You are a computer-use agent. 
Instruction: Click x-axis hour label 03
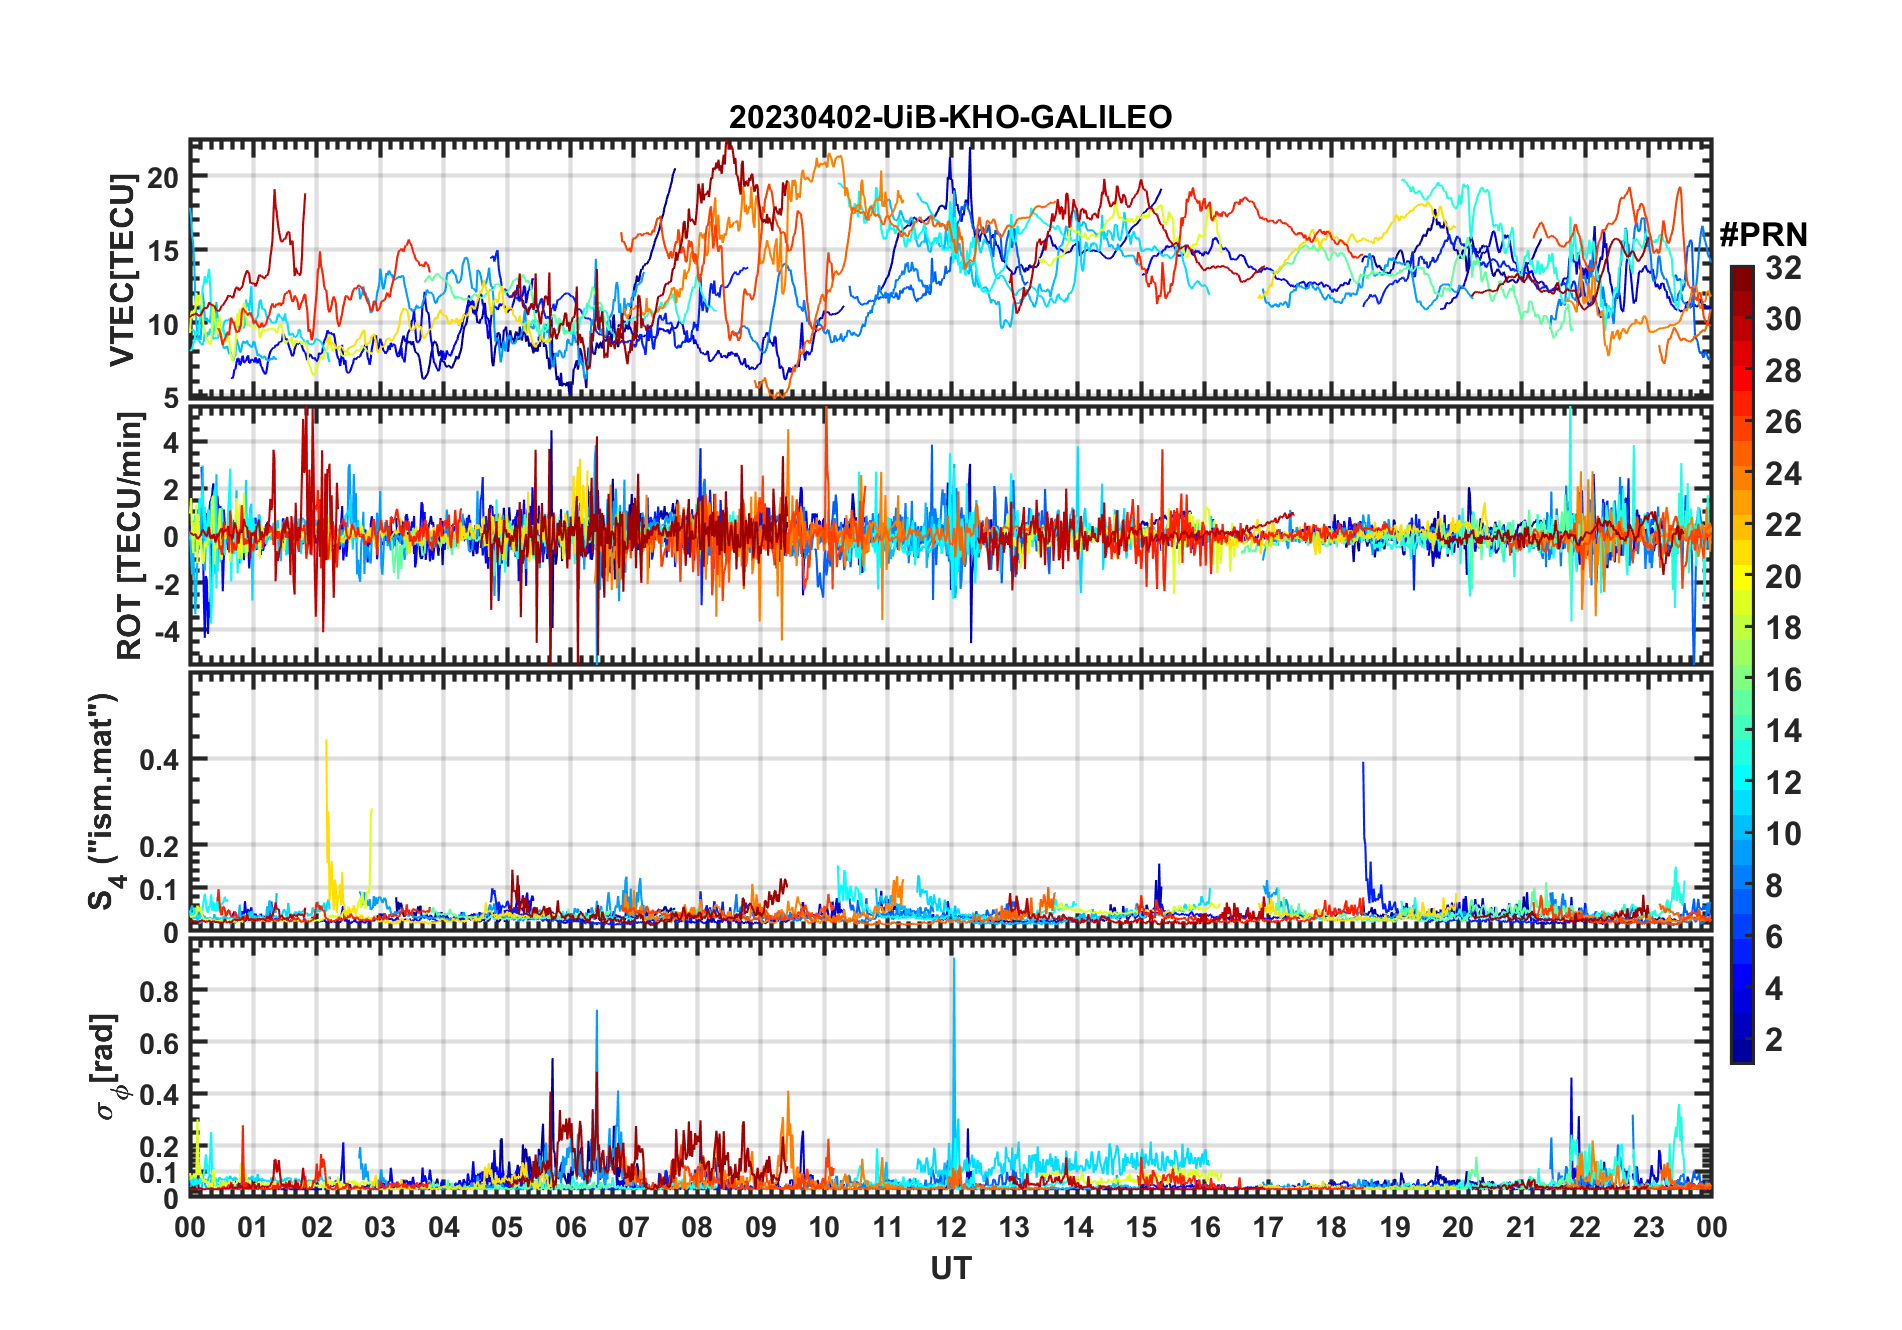[380, 1227]
